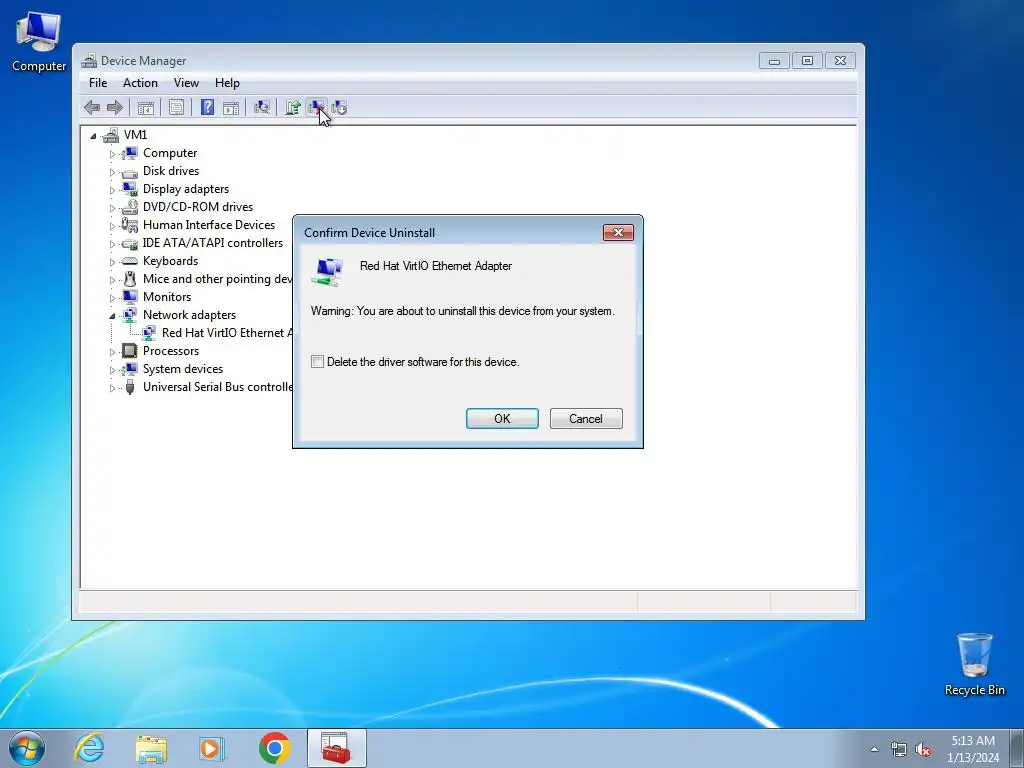Click the Forward arrow in Device Manager toolbar

click(114, 107)
